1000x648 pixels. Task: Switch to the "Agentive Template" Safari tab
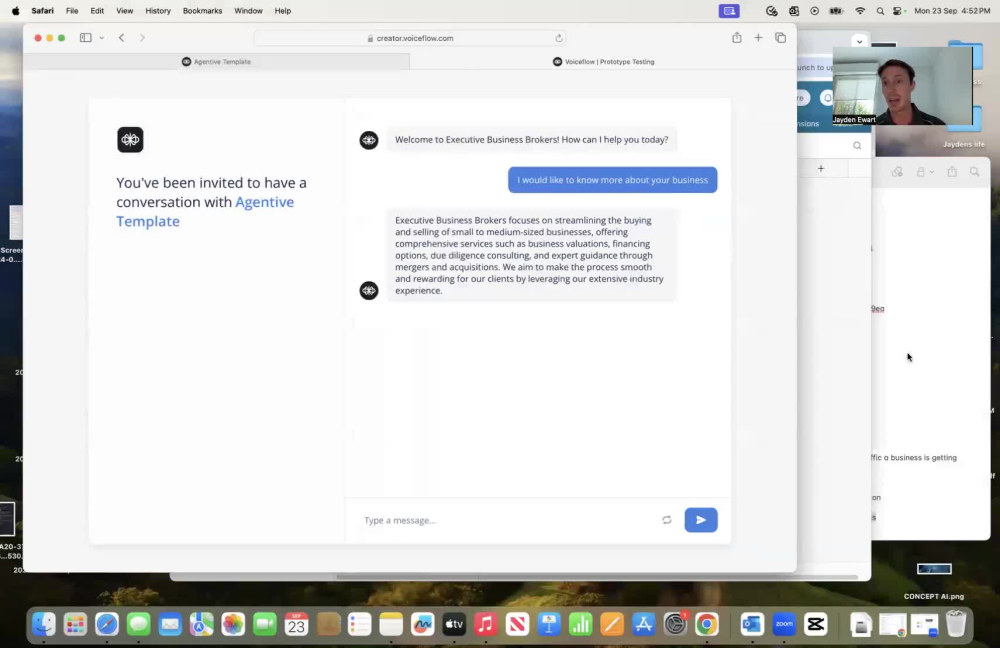(216, 62)
